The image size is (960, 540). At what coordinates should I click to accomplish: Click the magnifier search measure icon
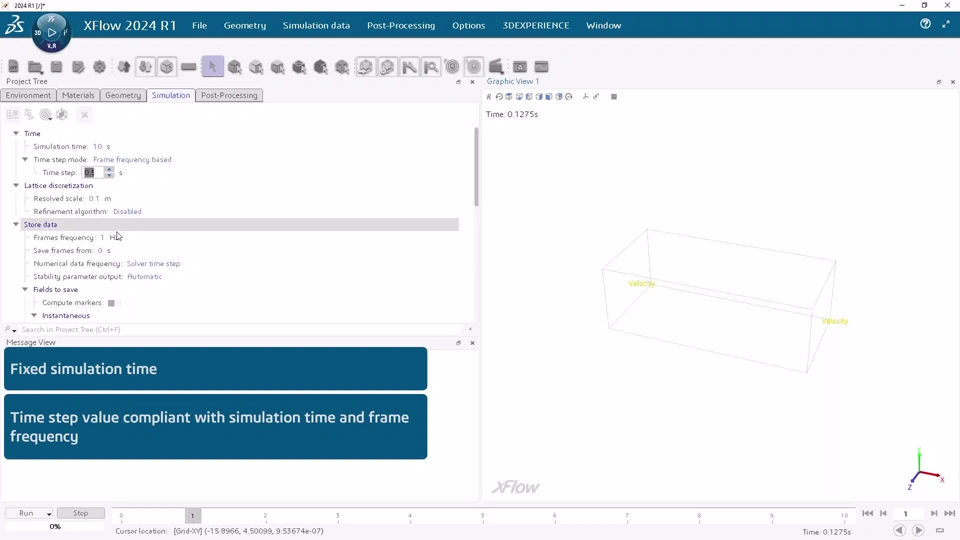431,67
